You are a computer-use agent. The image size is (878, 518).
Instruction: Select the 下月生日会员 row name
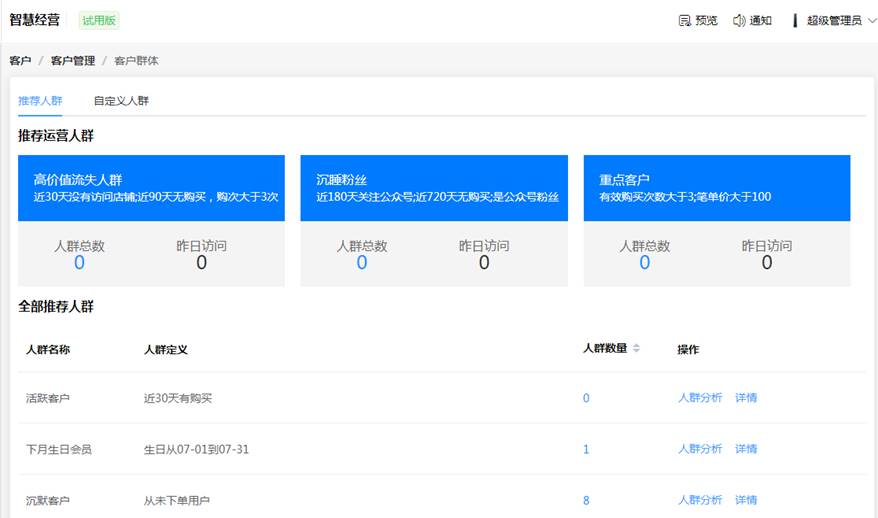pyautogui.click(x=59, y=449)
